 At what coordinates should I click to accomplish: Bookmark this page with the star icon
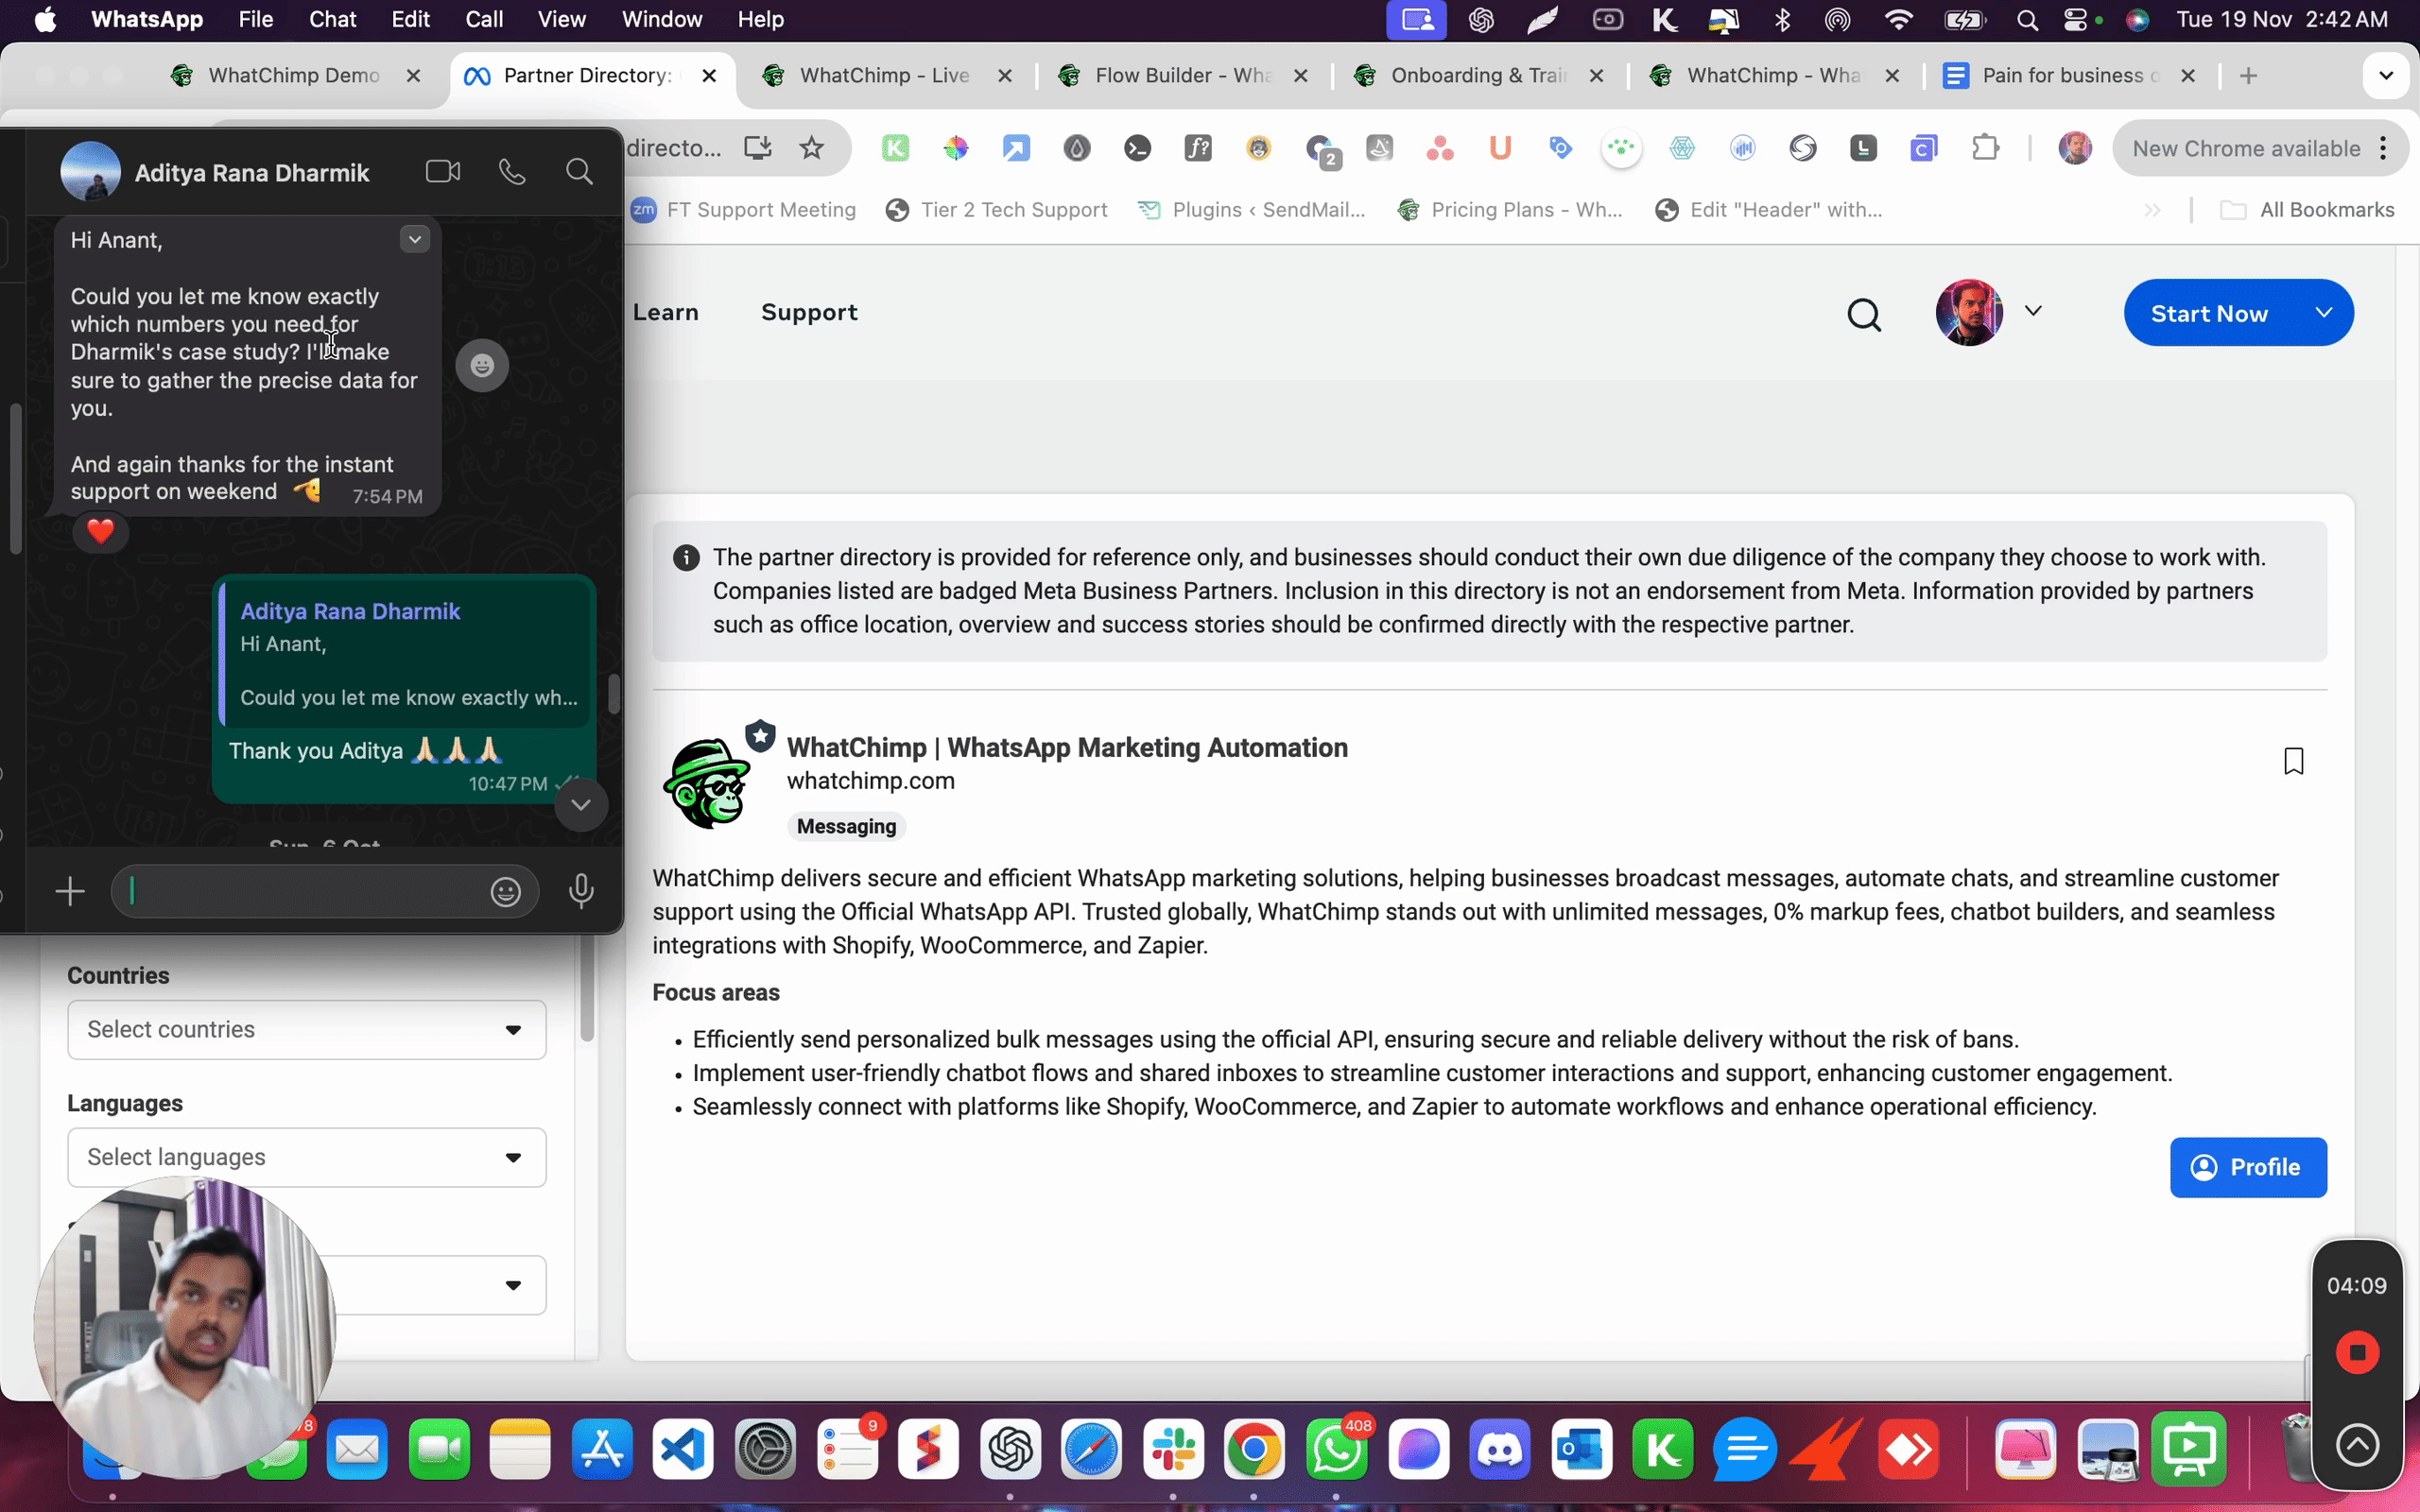click(811, 148)
